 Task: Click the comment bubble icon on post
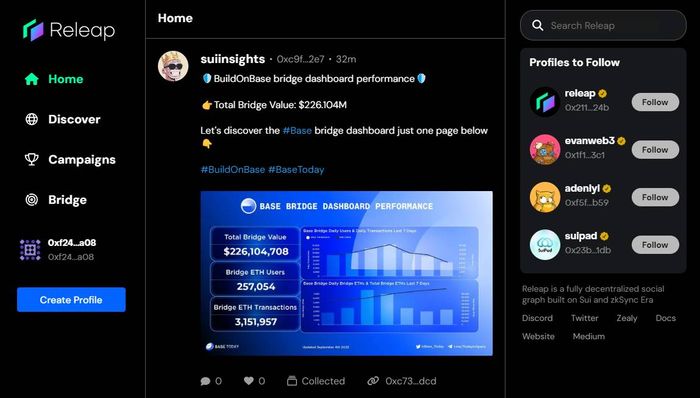205,381
